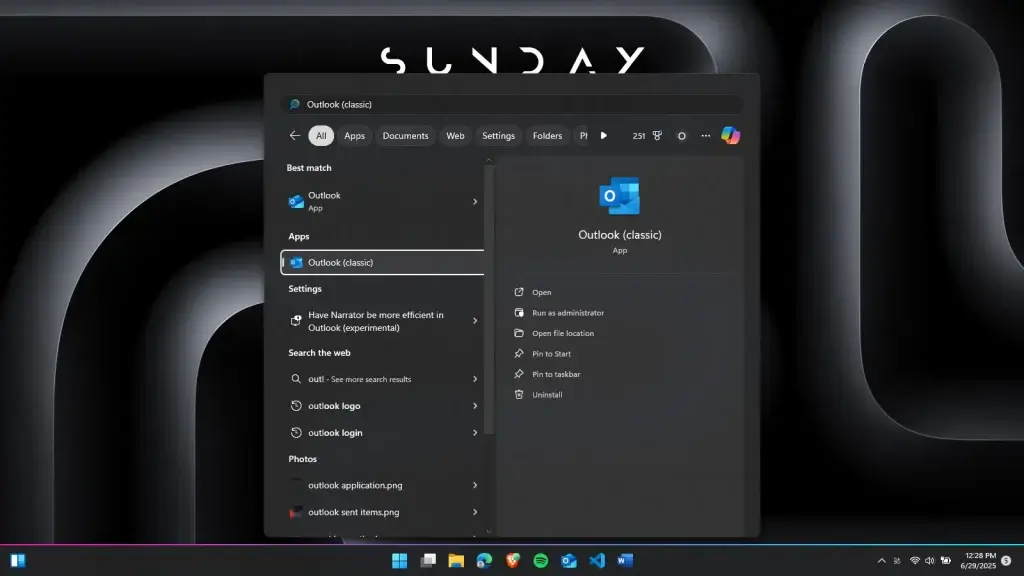Select Outlook (classic) in the Apps list
The height and width of the screenshot is (576, 1024).
(382, 263)
